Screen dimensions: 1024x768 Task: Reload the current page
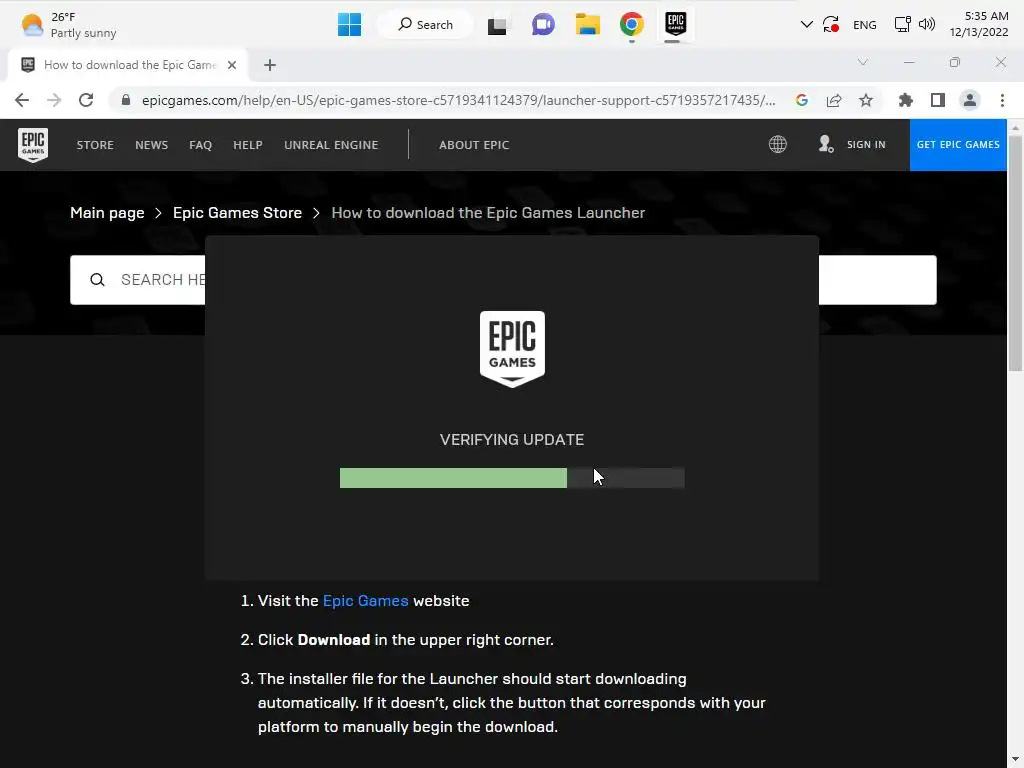[86, 100]
